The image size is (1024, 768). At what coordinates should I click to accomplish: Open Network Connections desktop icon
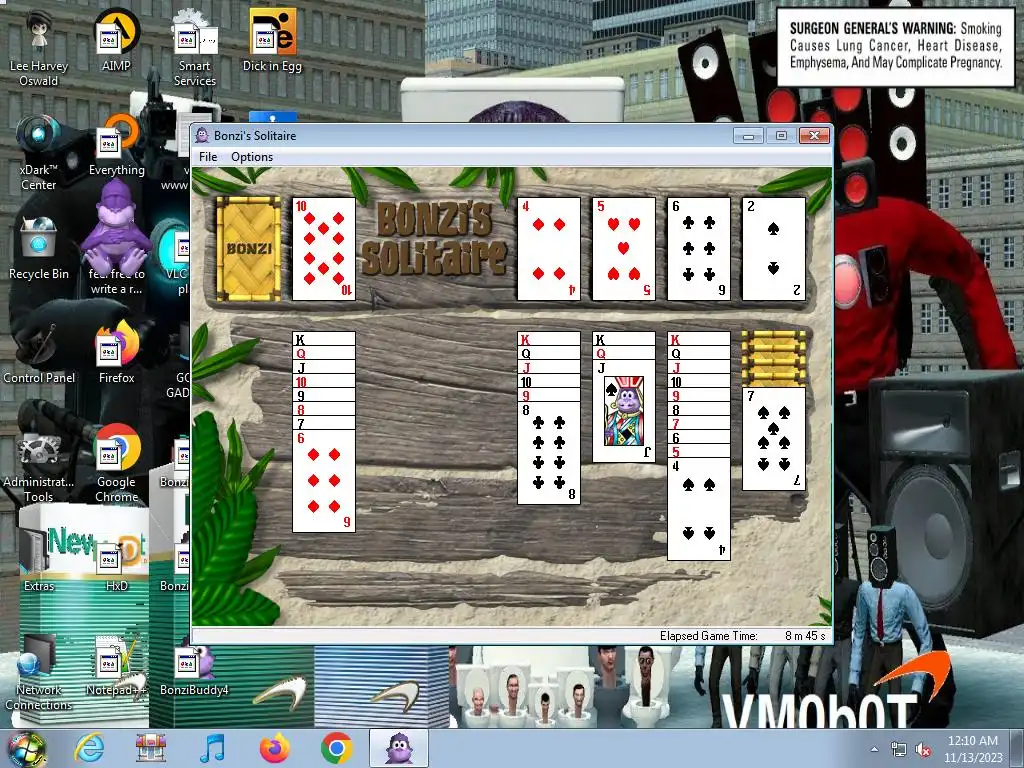click(x=39, y=673)
